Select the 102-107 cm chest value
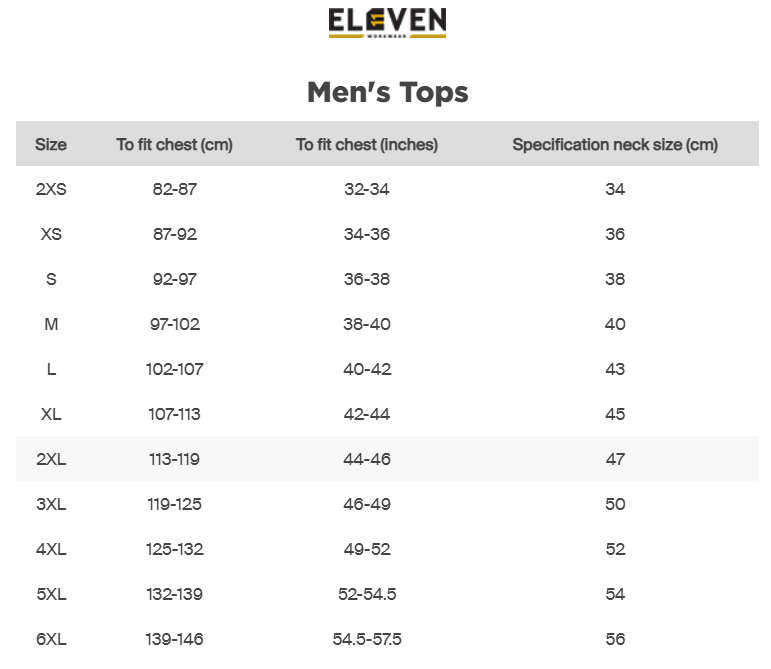 (x=174, y=369)
